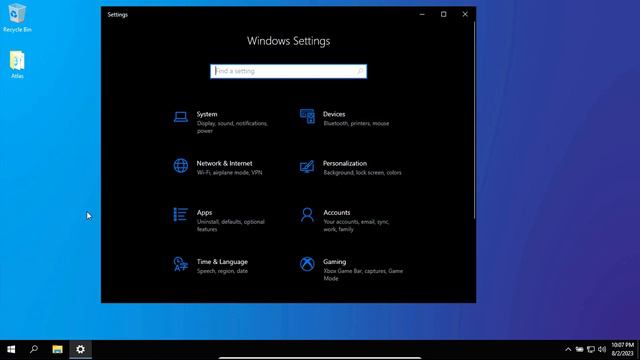This screenshot has width=640, height=360.
Task: Click the Network & Internet globe icon
Action: click(181, 166)
